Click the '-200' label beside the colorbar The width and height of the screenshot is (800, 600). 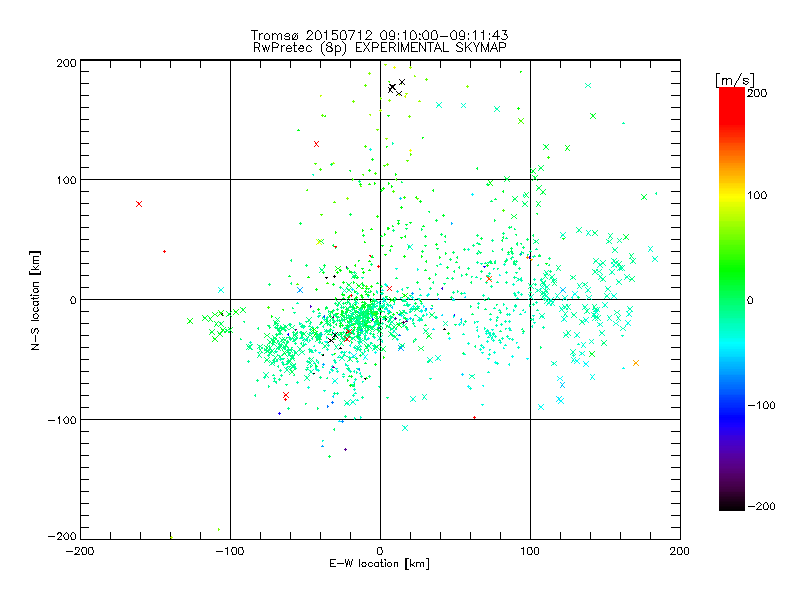[761, 506]
